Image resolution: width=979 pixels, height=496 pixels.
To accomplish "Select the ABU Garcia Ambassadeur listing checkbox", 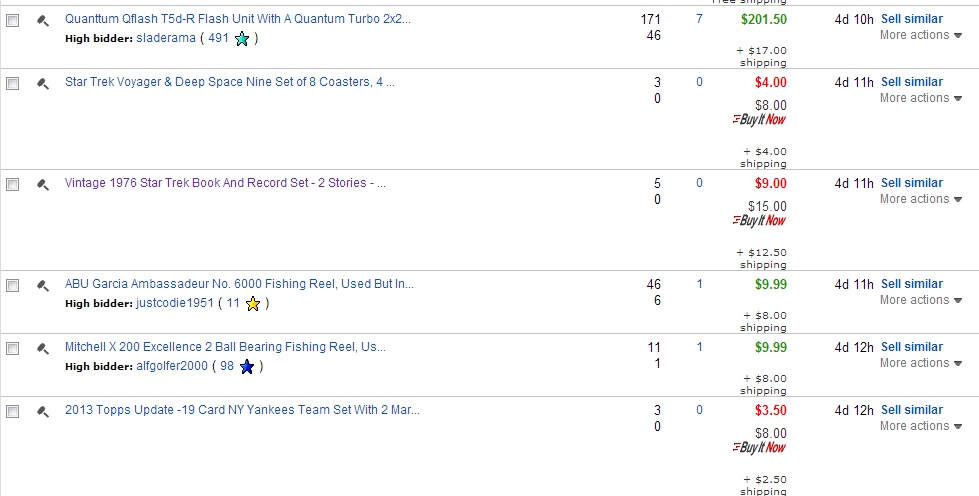I will [12, 285].
